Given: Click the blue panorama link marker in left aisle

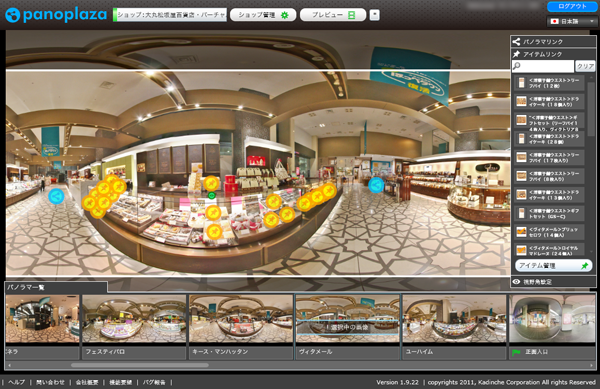Looking at the screenshot, I should coord(56,196).
